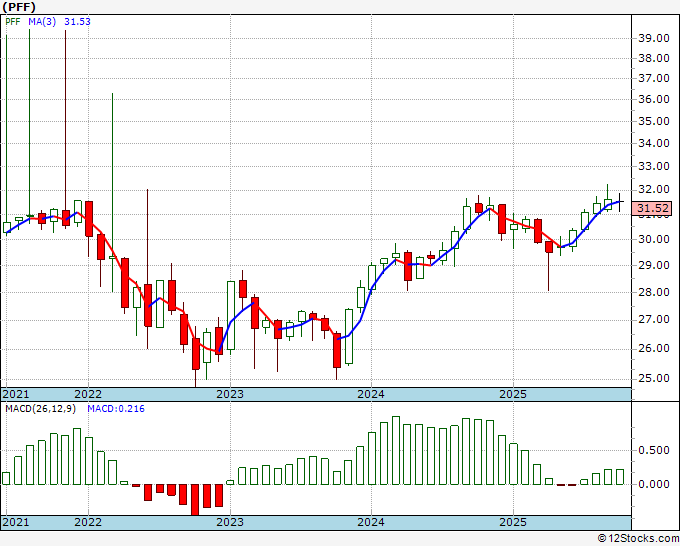
Task: Click the green PFF legend label
Action: [13, 21]
